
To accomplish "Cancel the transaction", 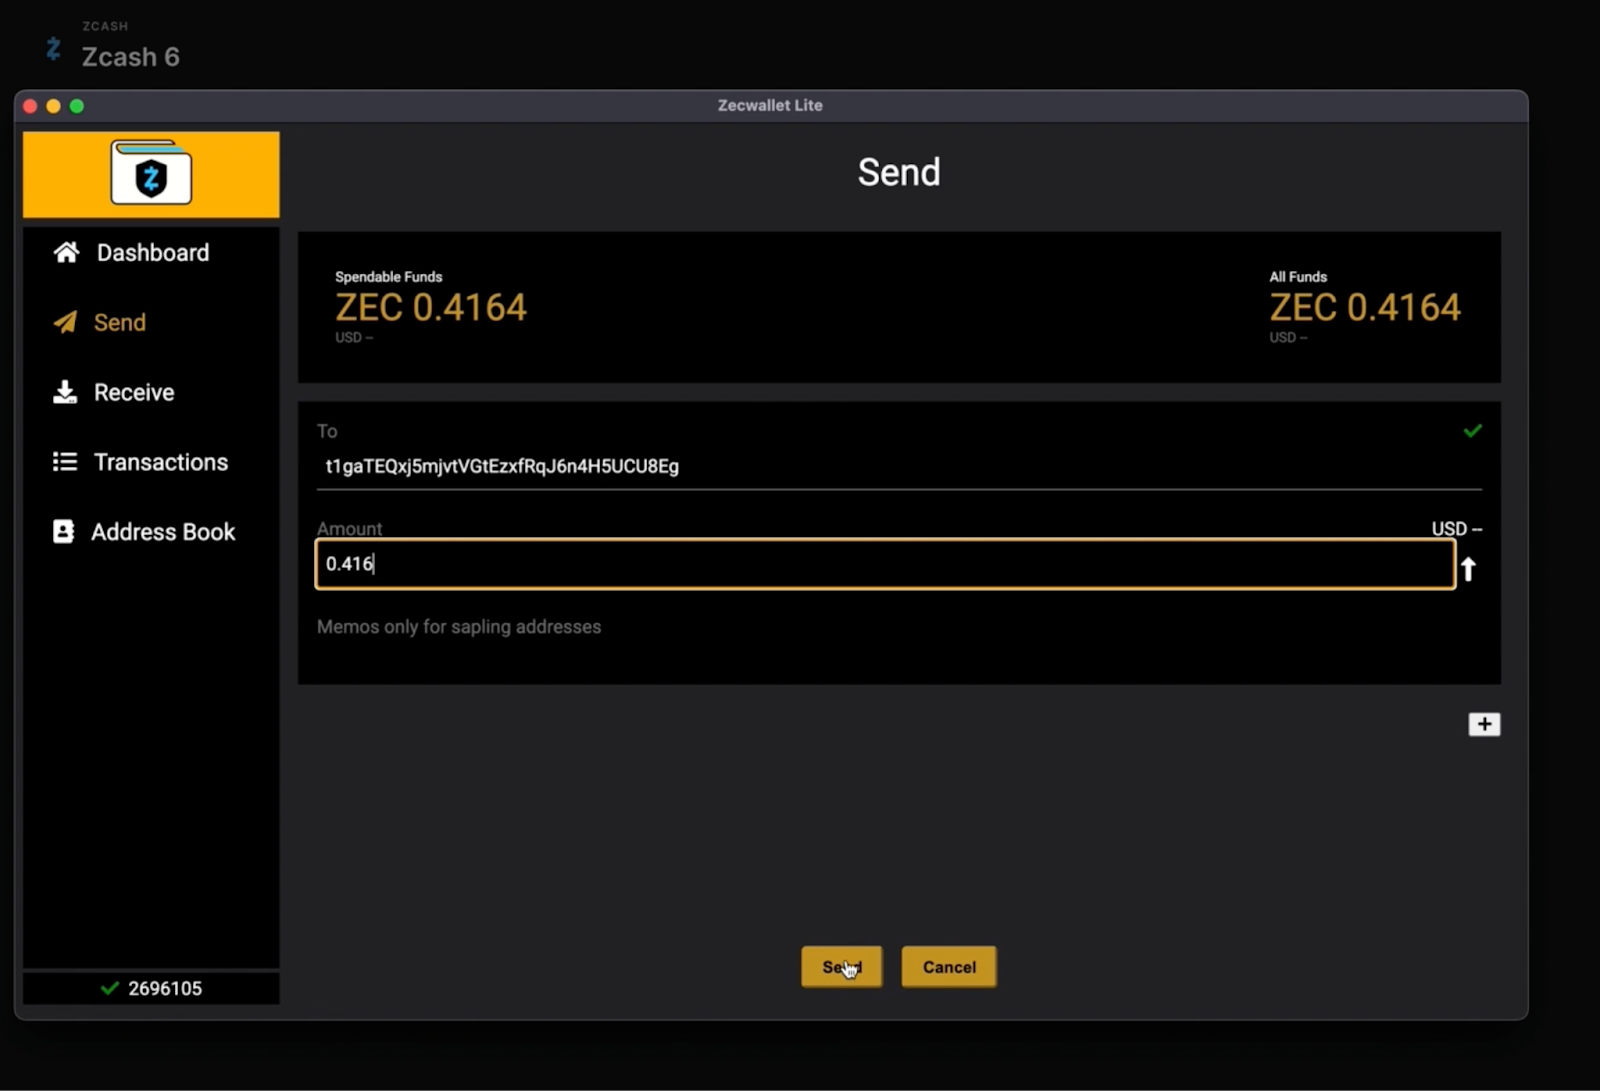I will [x=949, y=967].
